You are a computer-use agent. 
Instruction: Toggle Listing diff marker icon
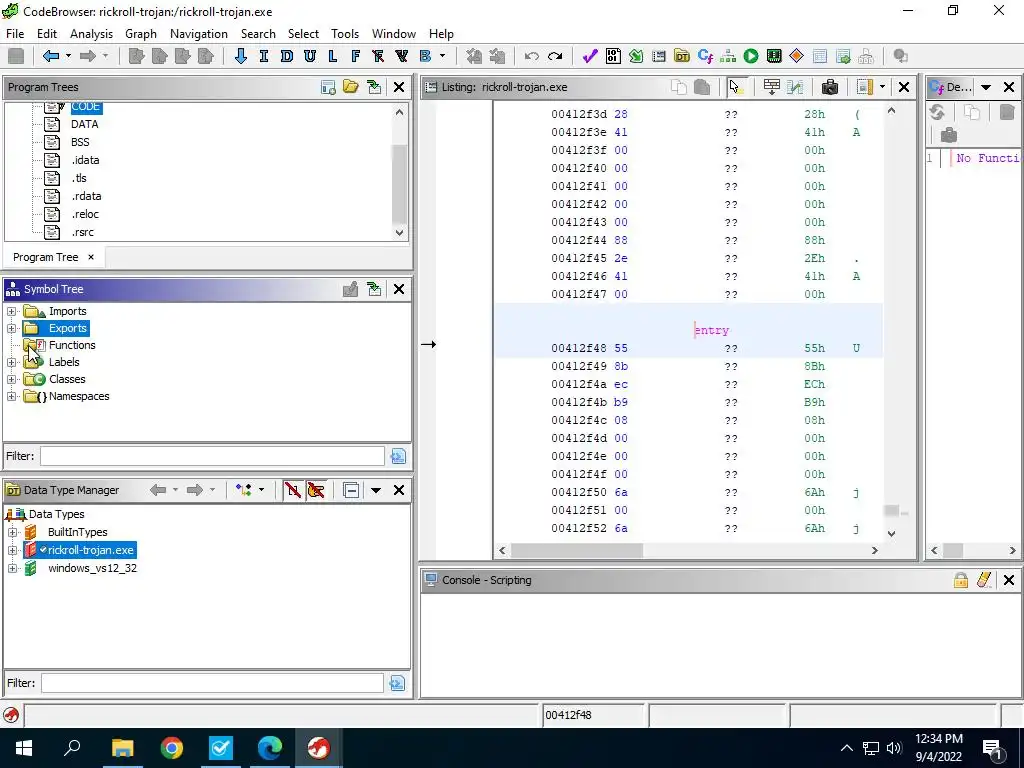point(795,87)
